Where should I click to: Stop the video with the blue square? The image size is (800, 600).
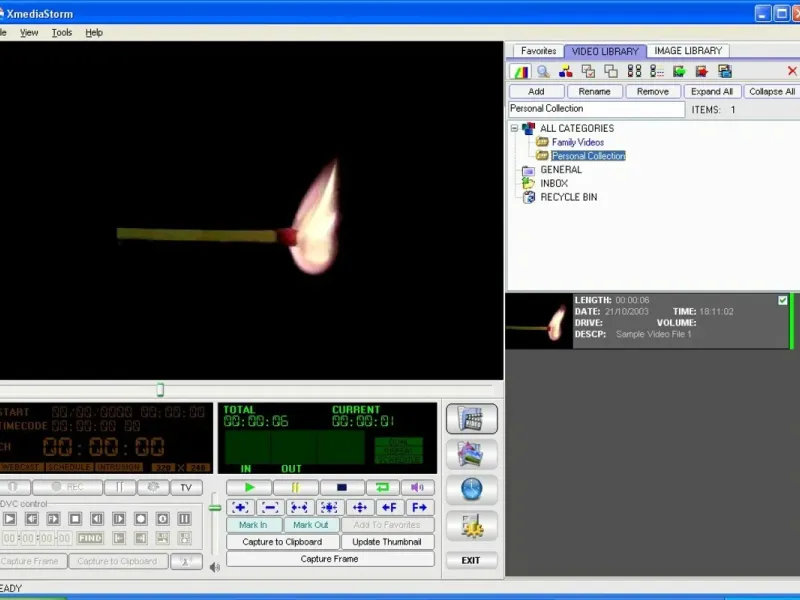342,487
